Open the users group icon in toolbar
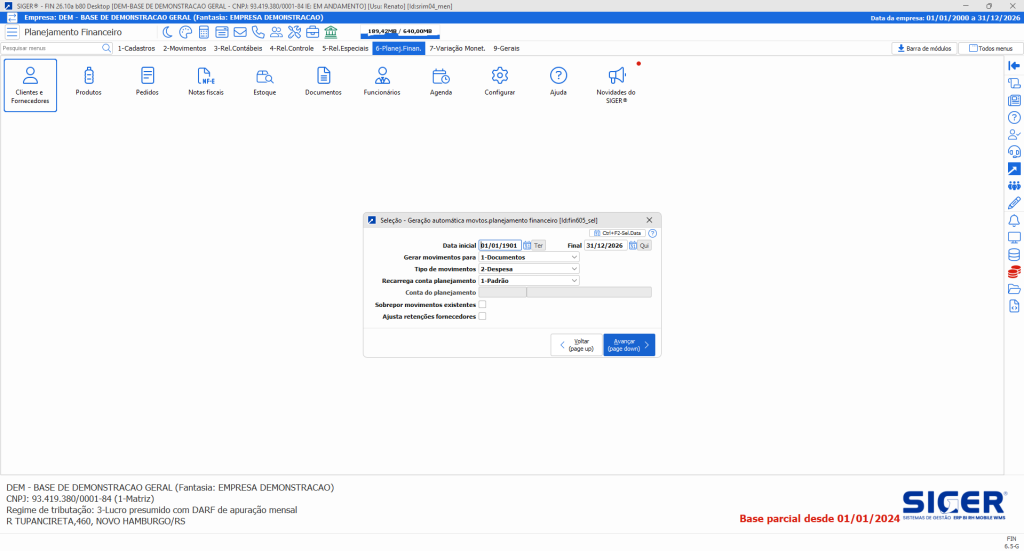1024x551 pixels. [x=276, y=32]
